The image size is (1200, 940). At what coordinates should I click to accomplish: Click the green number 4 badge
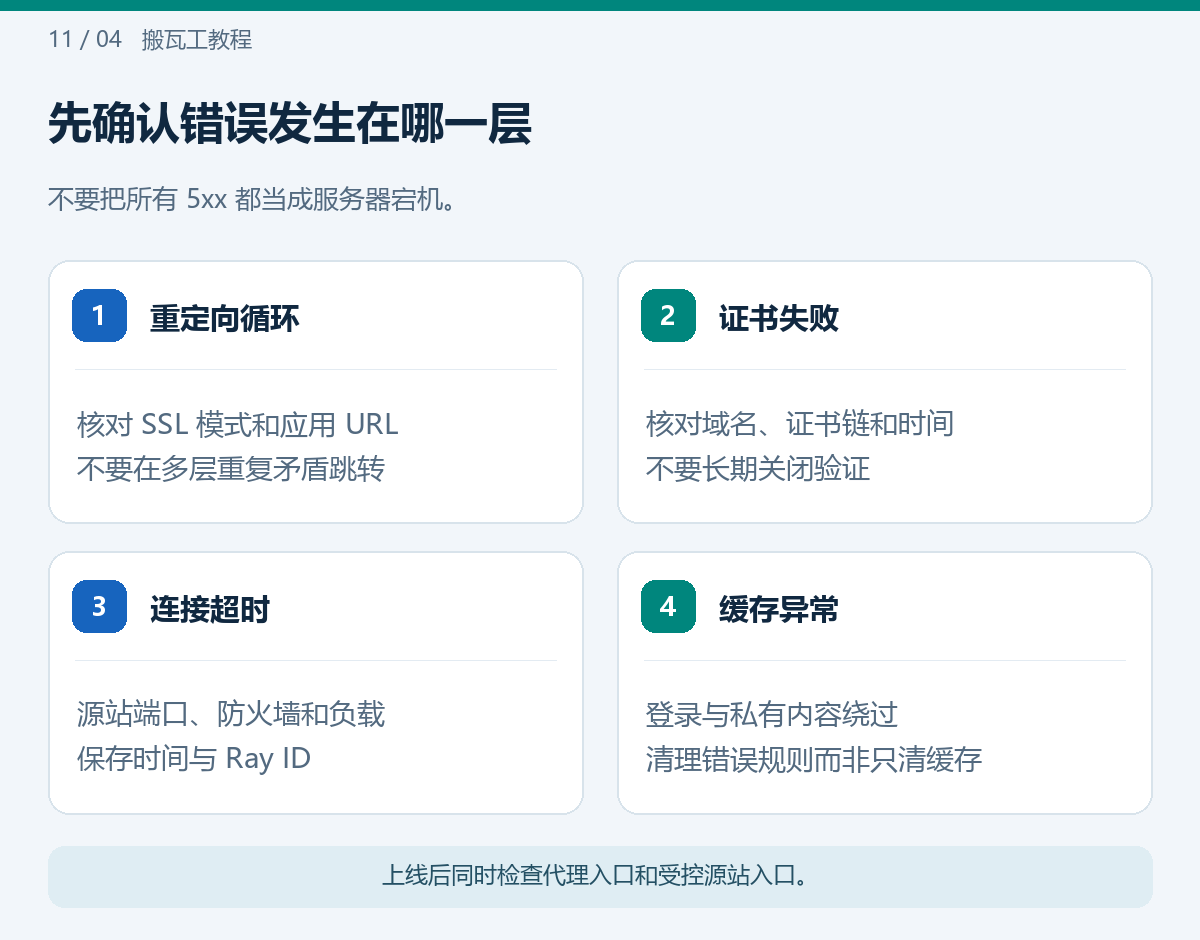point(668,606)
